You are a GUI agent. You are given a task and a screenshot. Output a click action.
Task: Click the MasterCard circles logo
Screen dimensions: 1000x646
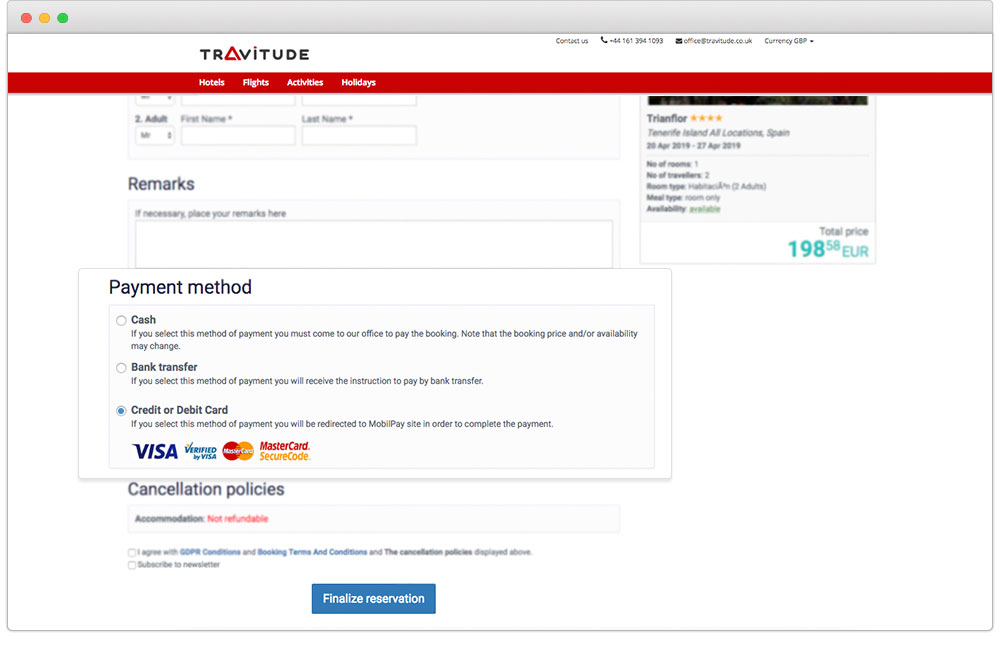pyautogui.click(x=238, y=451)
